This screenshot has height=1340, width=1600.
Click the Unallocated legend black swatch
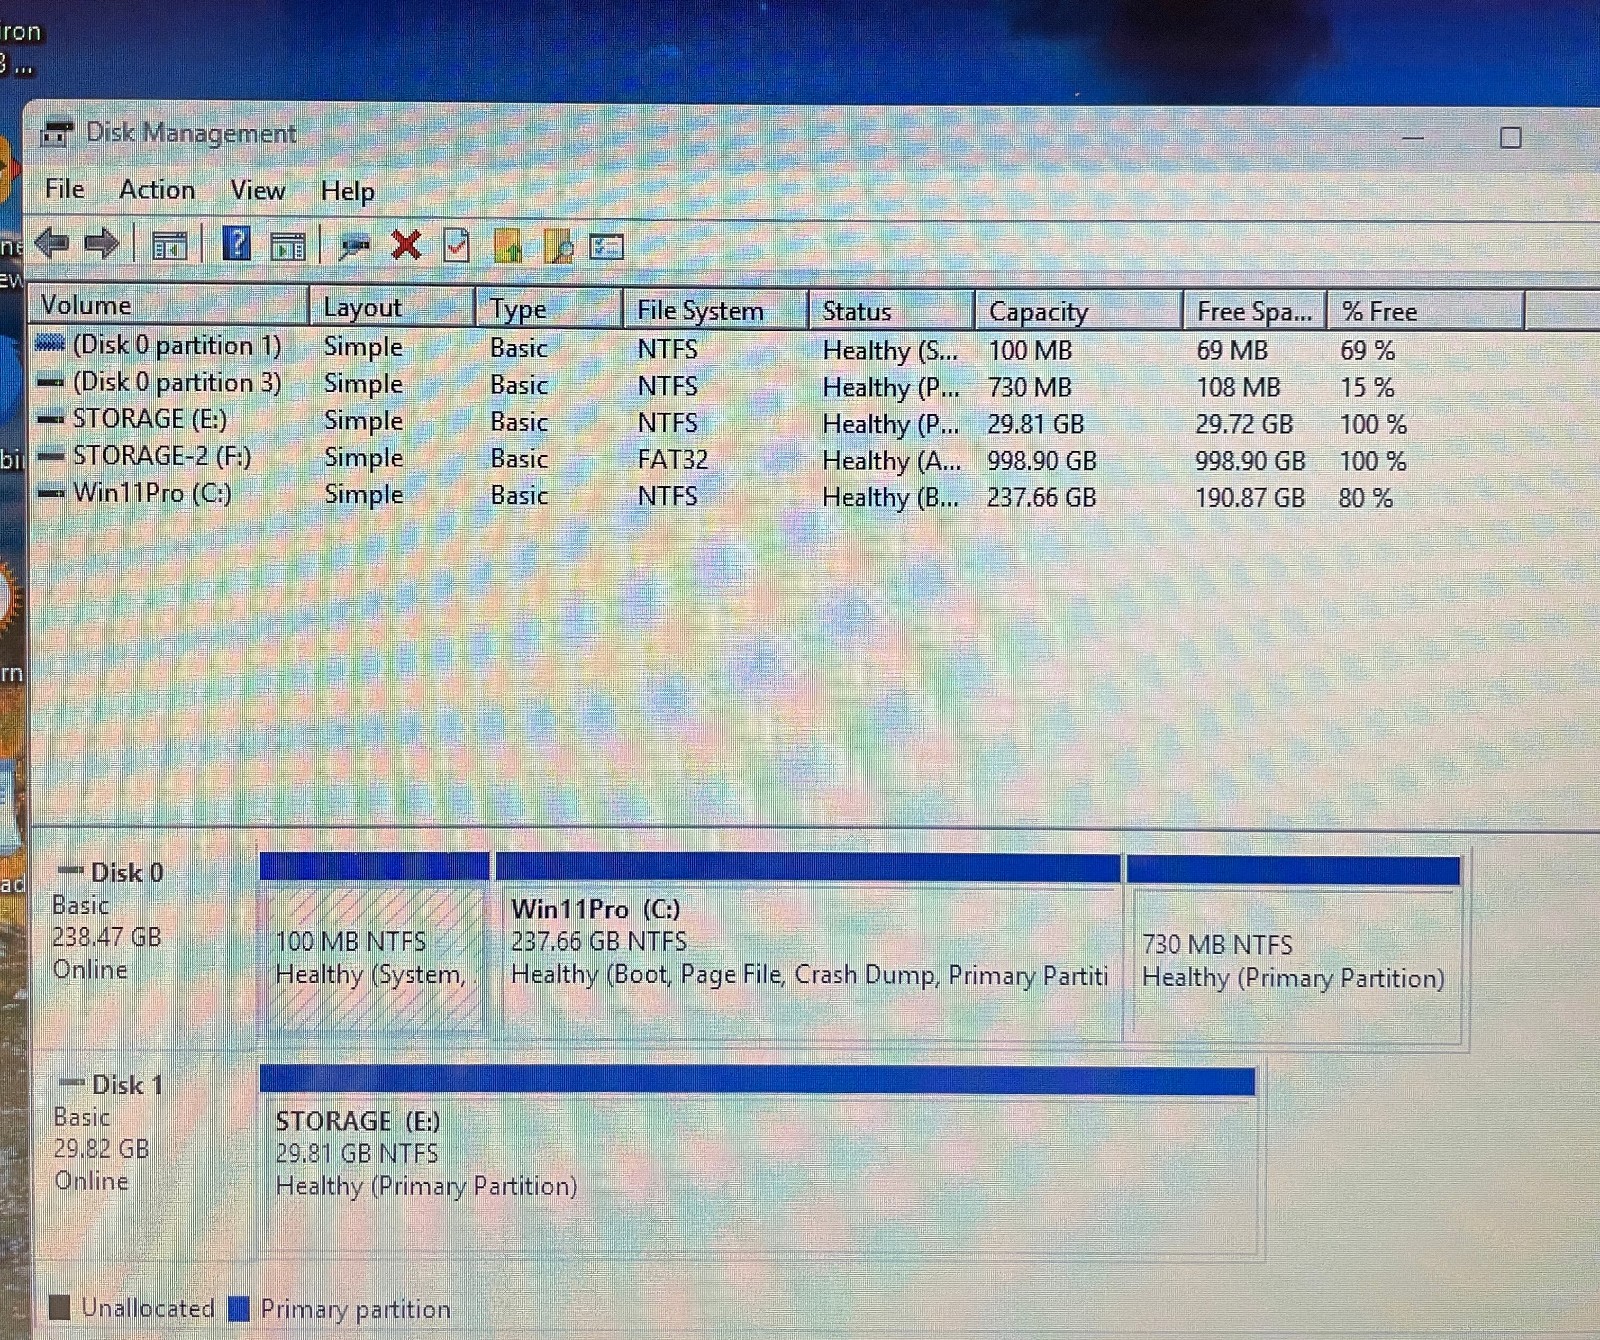[x=60, y=1306]
